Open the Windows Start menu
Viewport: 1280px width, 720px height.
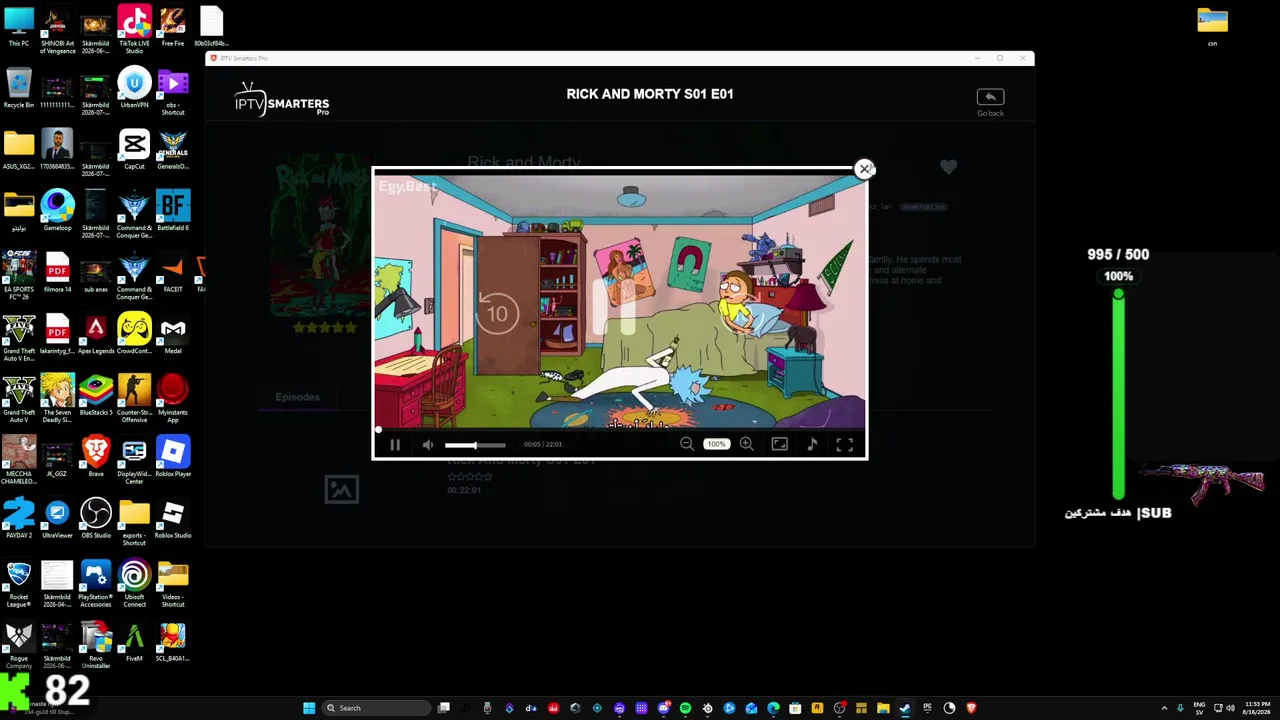[x=309, y=708]
